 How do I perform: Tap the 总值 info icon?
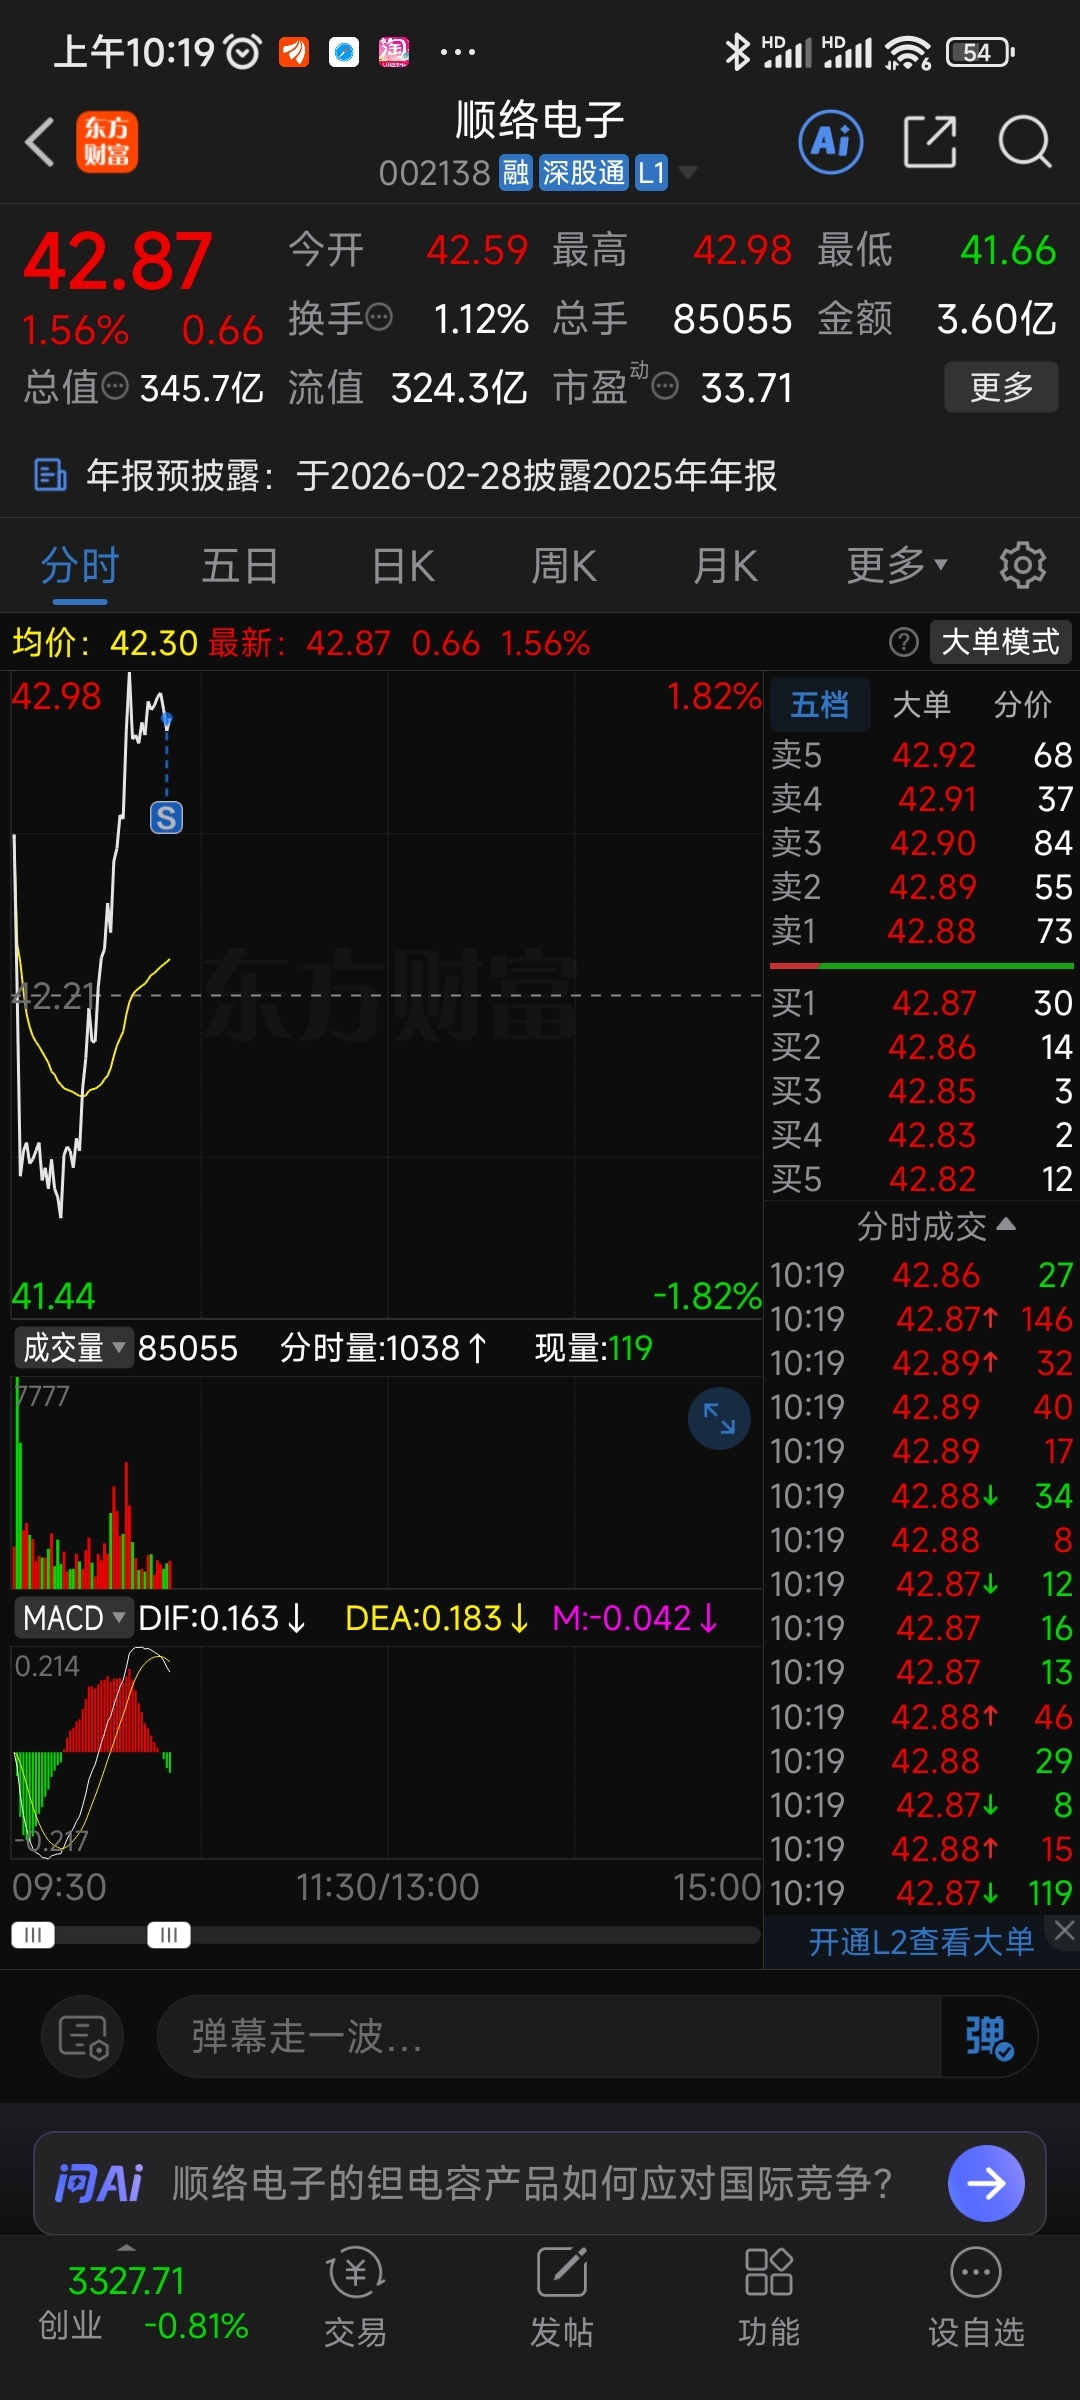[115, 386]
